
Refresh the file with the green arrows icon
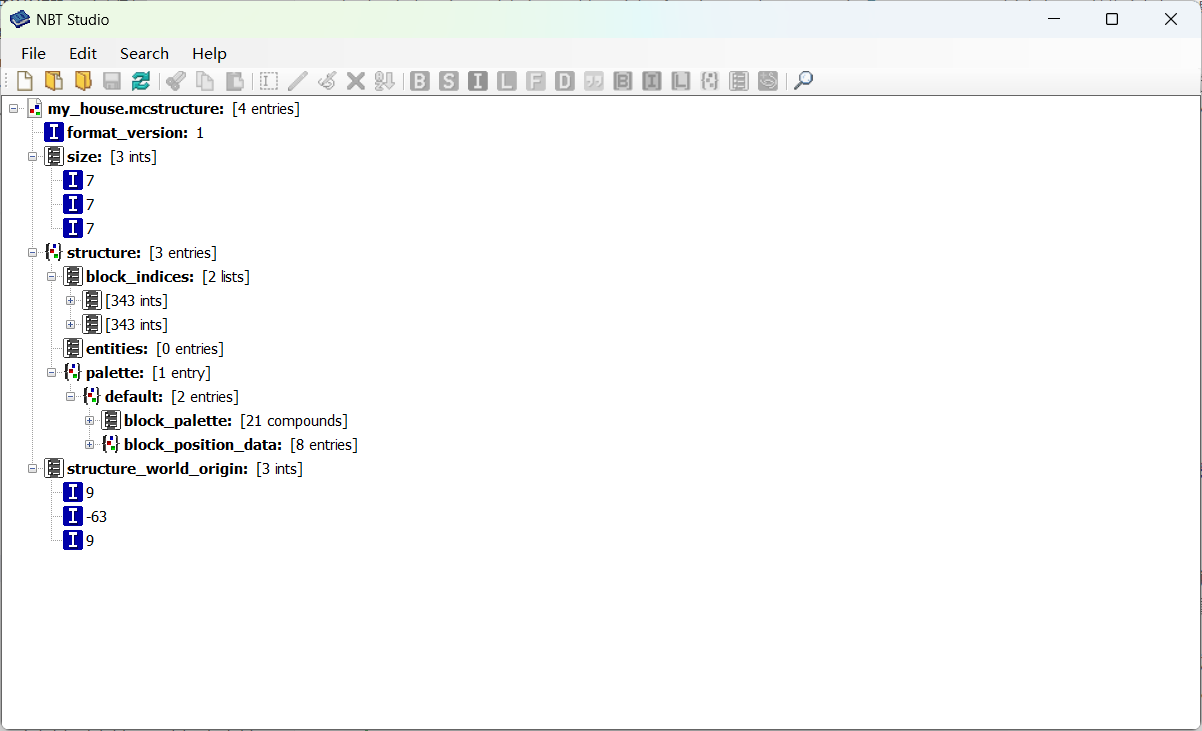[x=141, y=81]
